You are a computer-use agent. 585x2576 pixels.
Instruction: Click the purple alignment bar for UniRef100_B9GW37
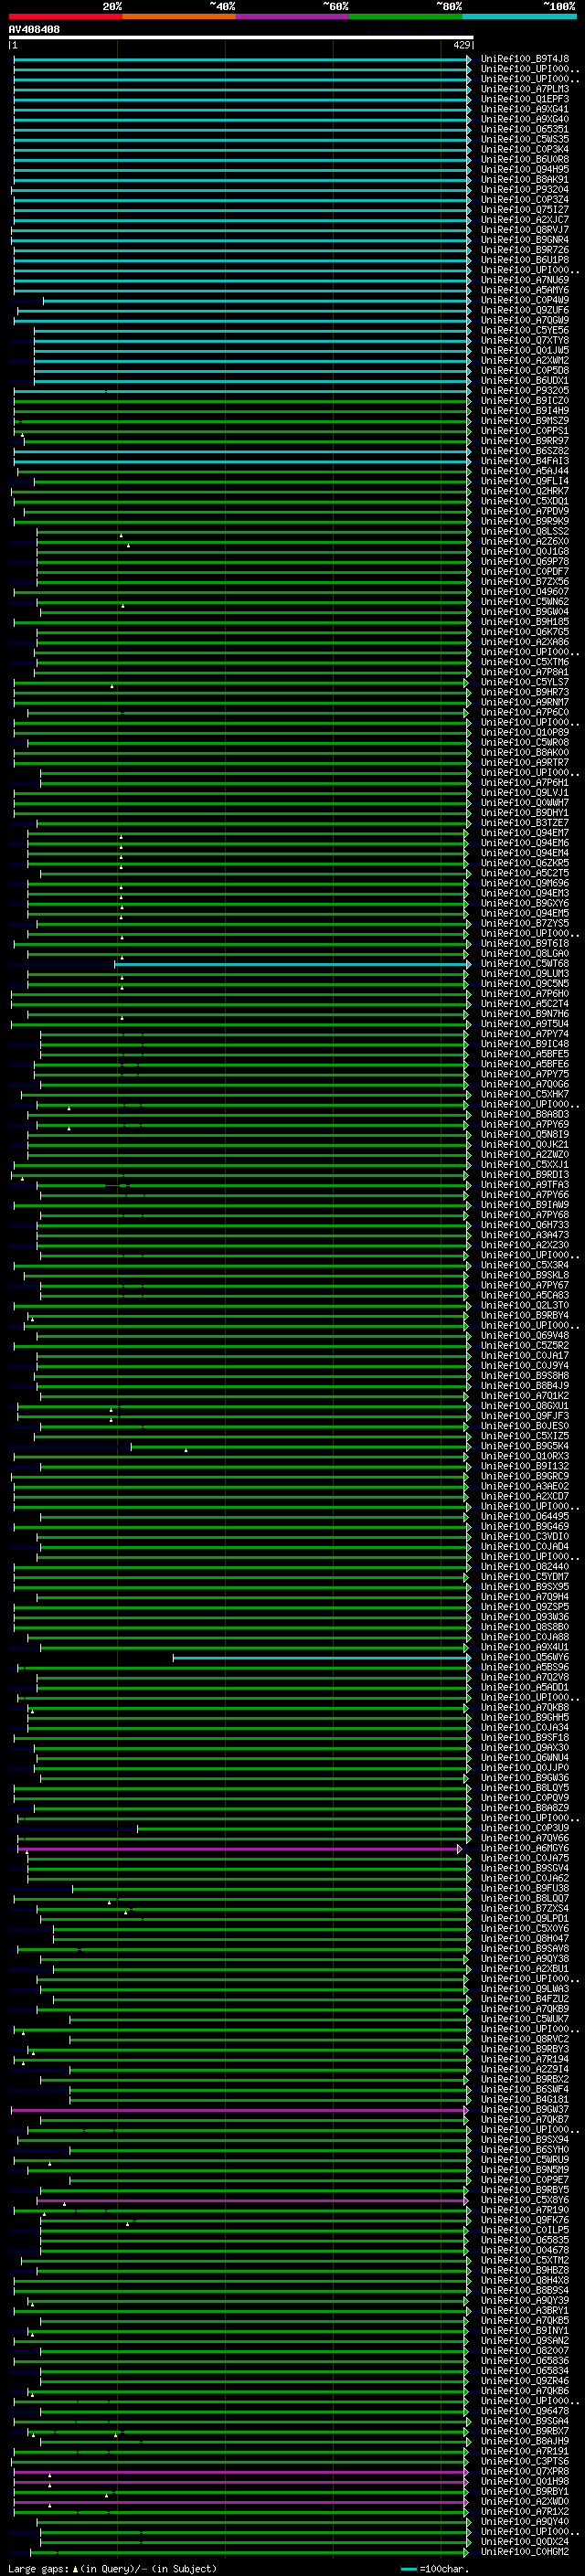pos(239,2110)
